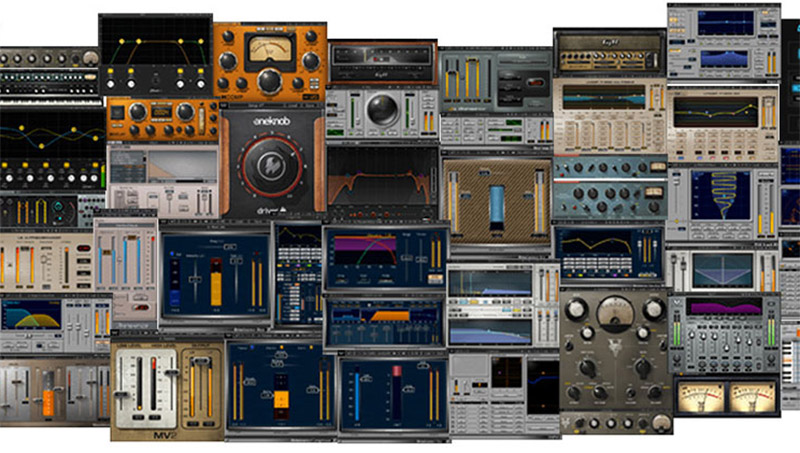
Task: Click the large bottom knob below orange compressor's VU meter
Action: (x=270, y=80)
